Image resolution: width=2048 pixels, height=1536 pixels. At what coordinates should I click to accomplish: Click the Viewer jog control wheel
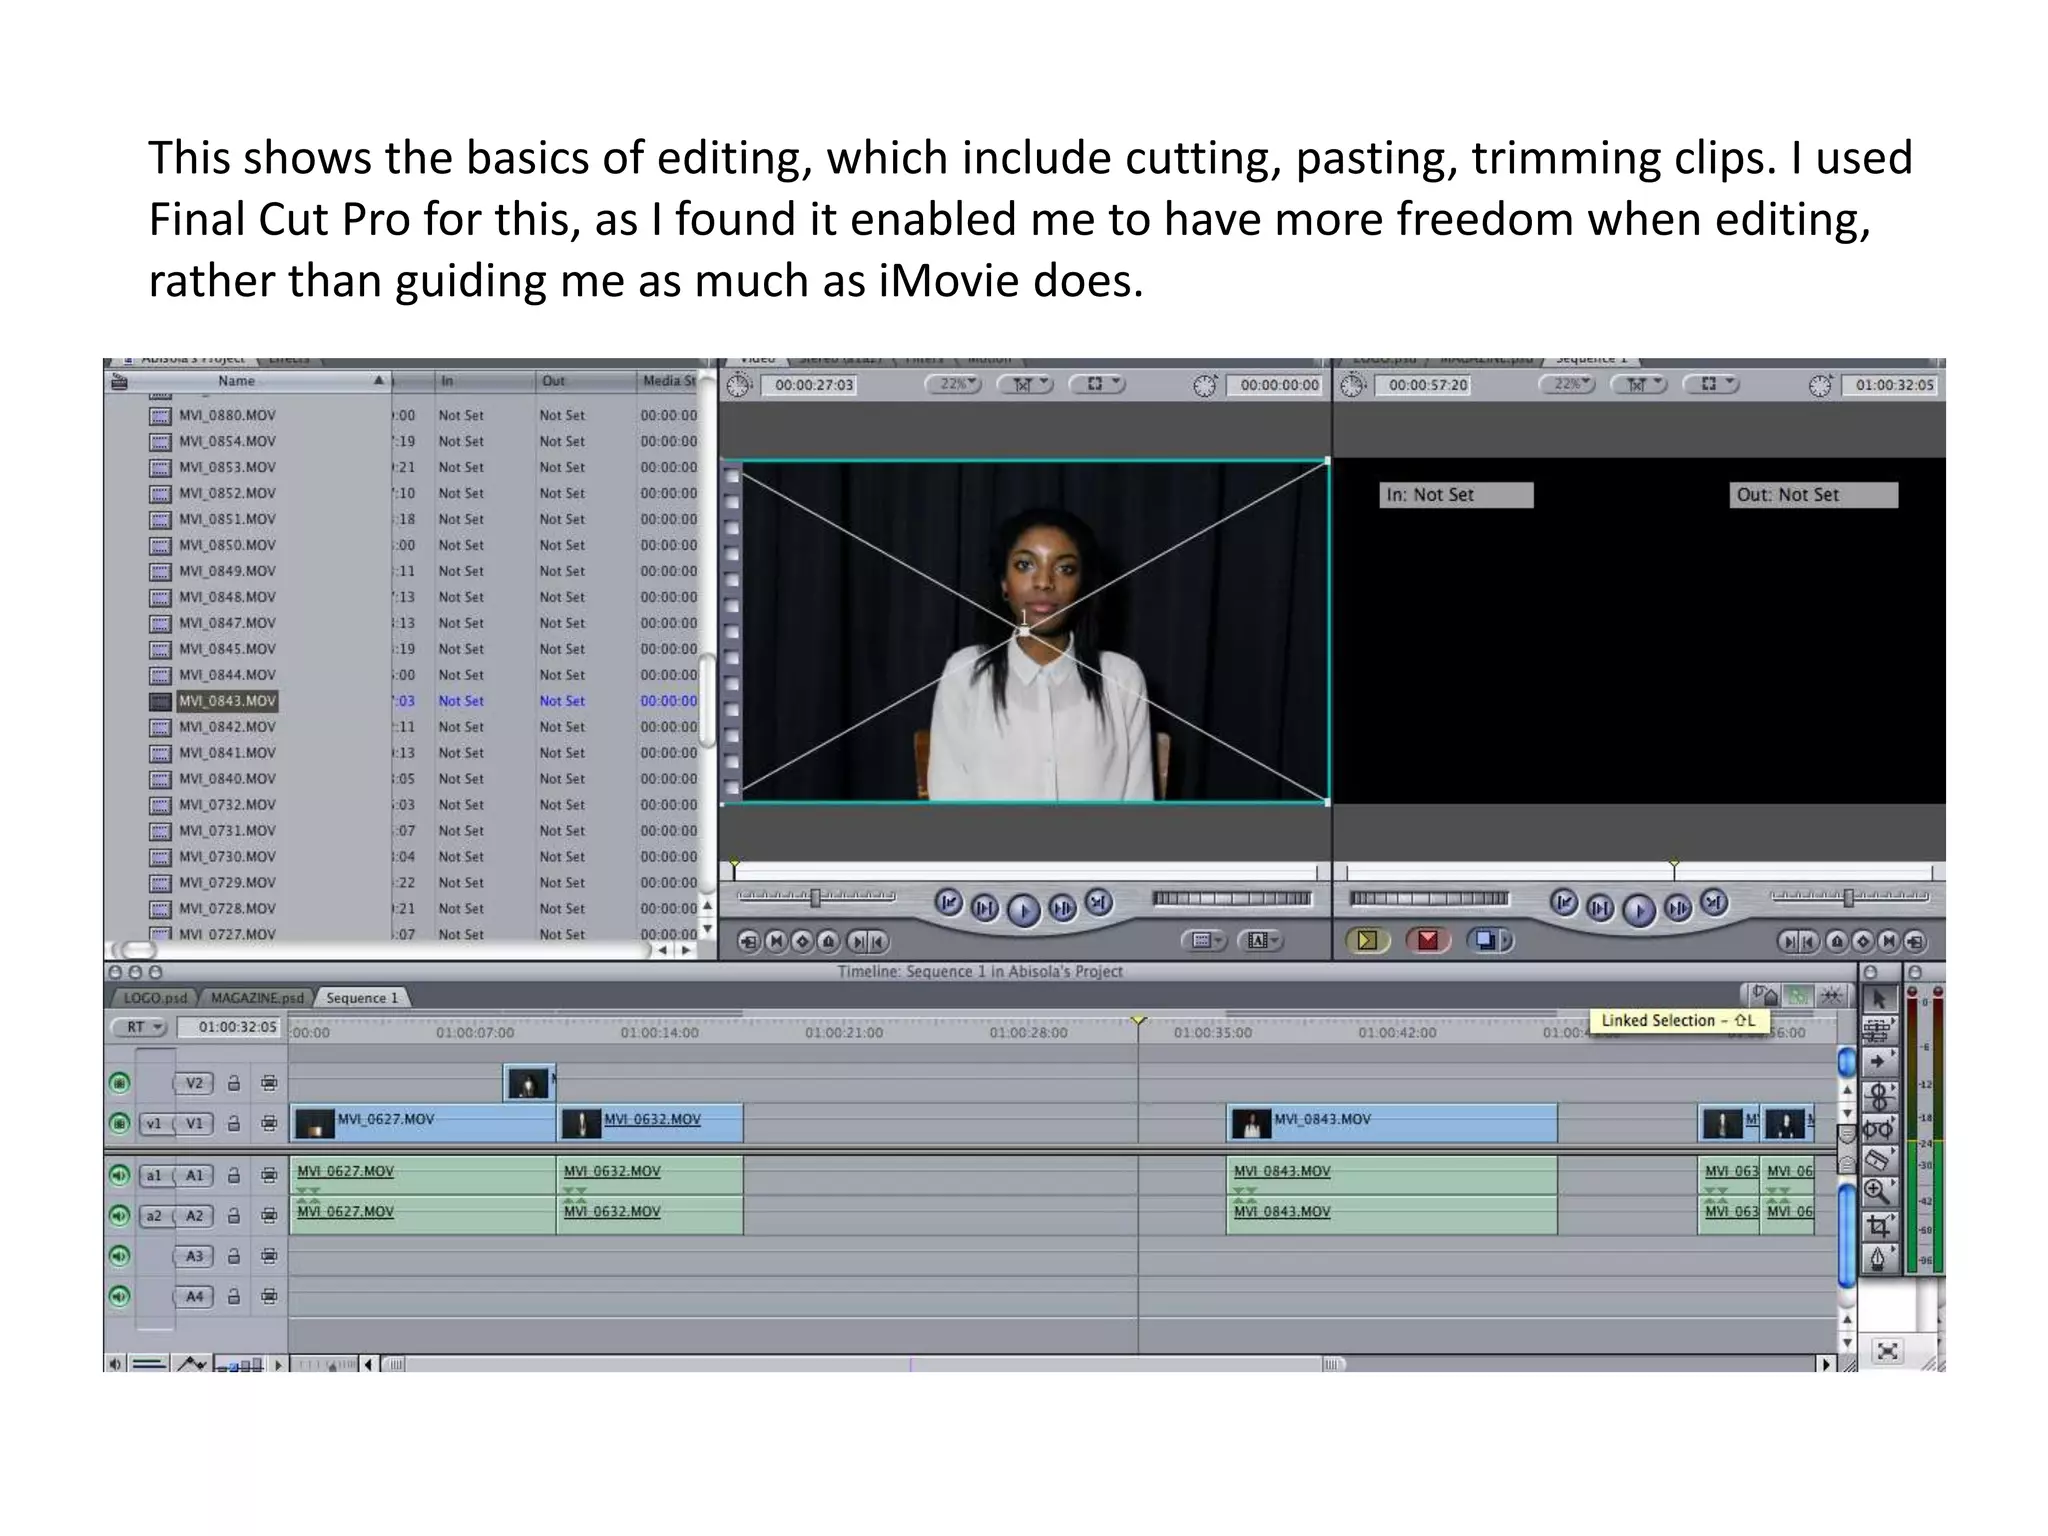pyautogui.click(x=1231, y=898)
